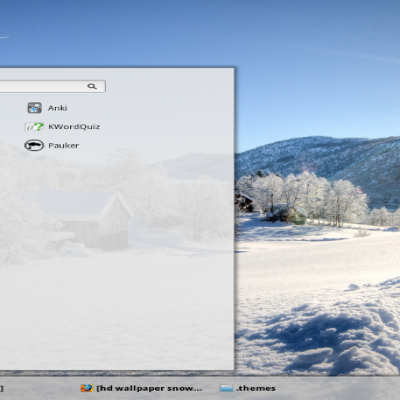Select the KWordQuiz label in the menu
400x400 pixels.
click(74, 127)
